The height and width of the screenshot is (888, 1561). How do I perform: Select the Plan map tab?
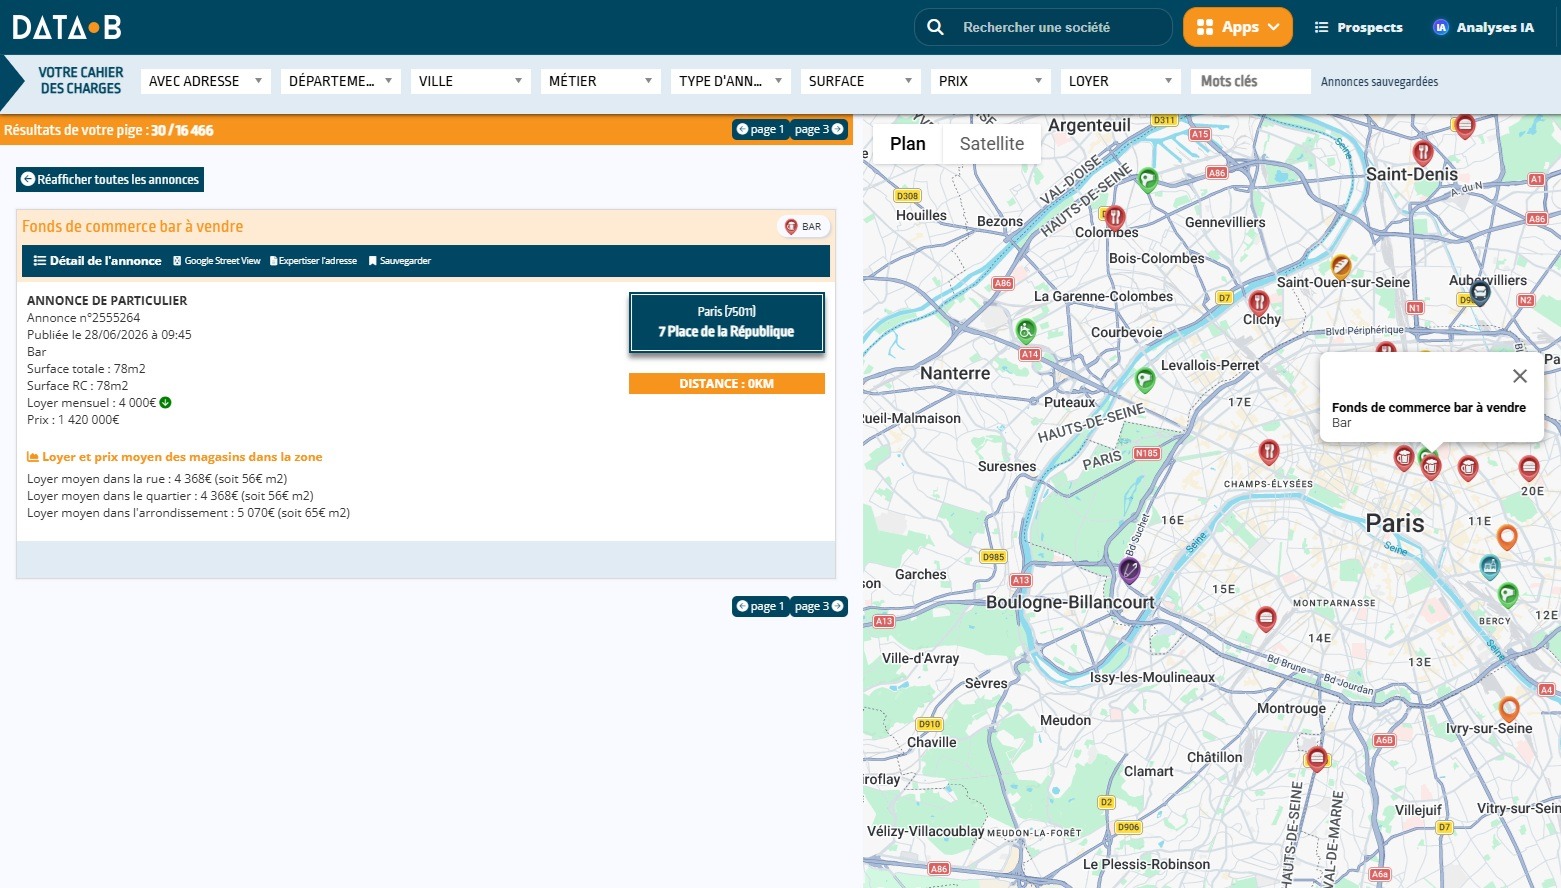[908, 144]
